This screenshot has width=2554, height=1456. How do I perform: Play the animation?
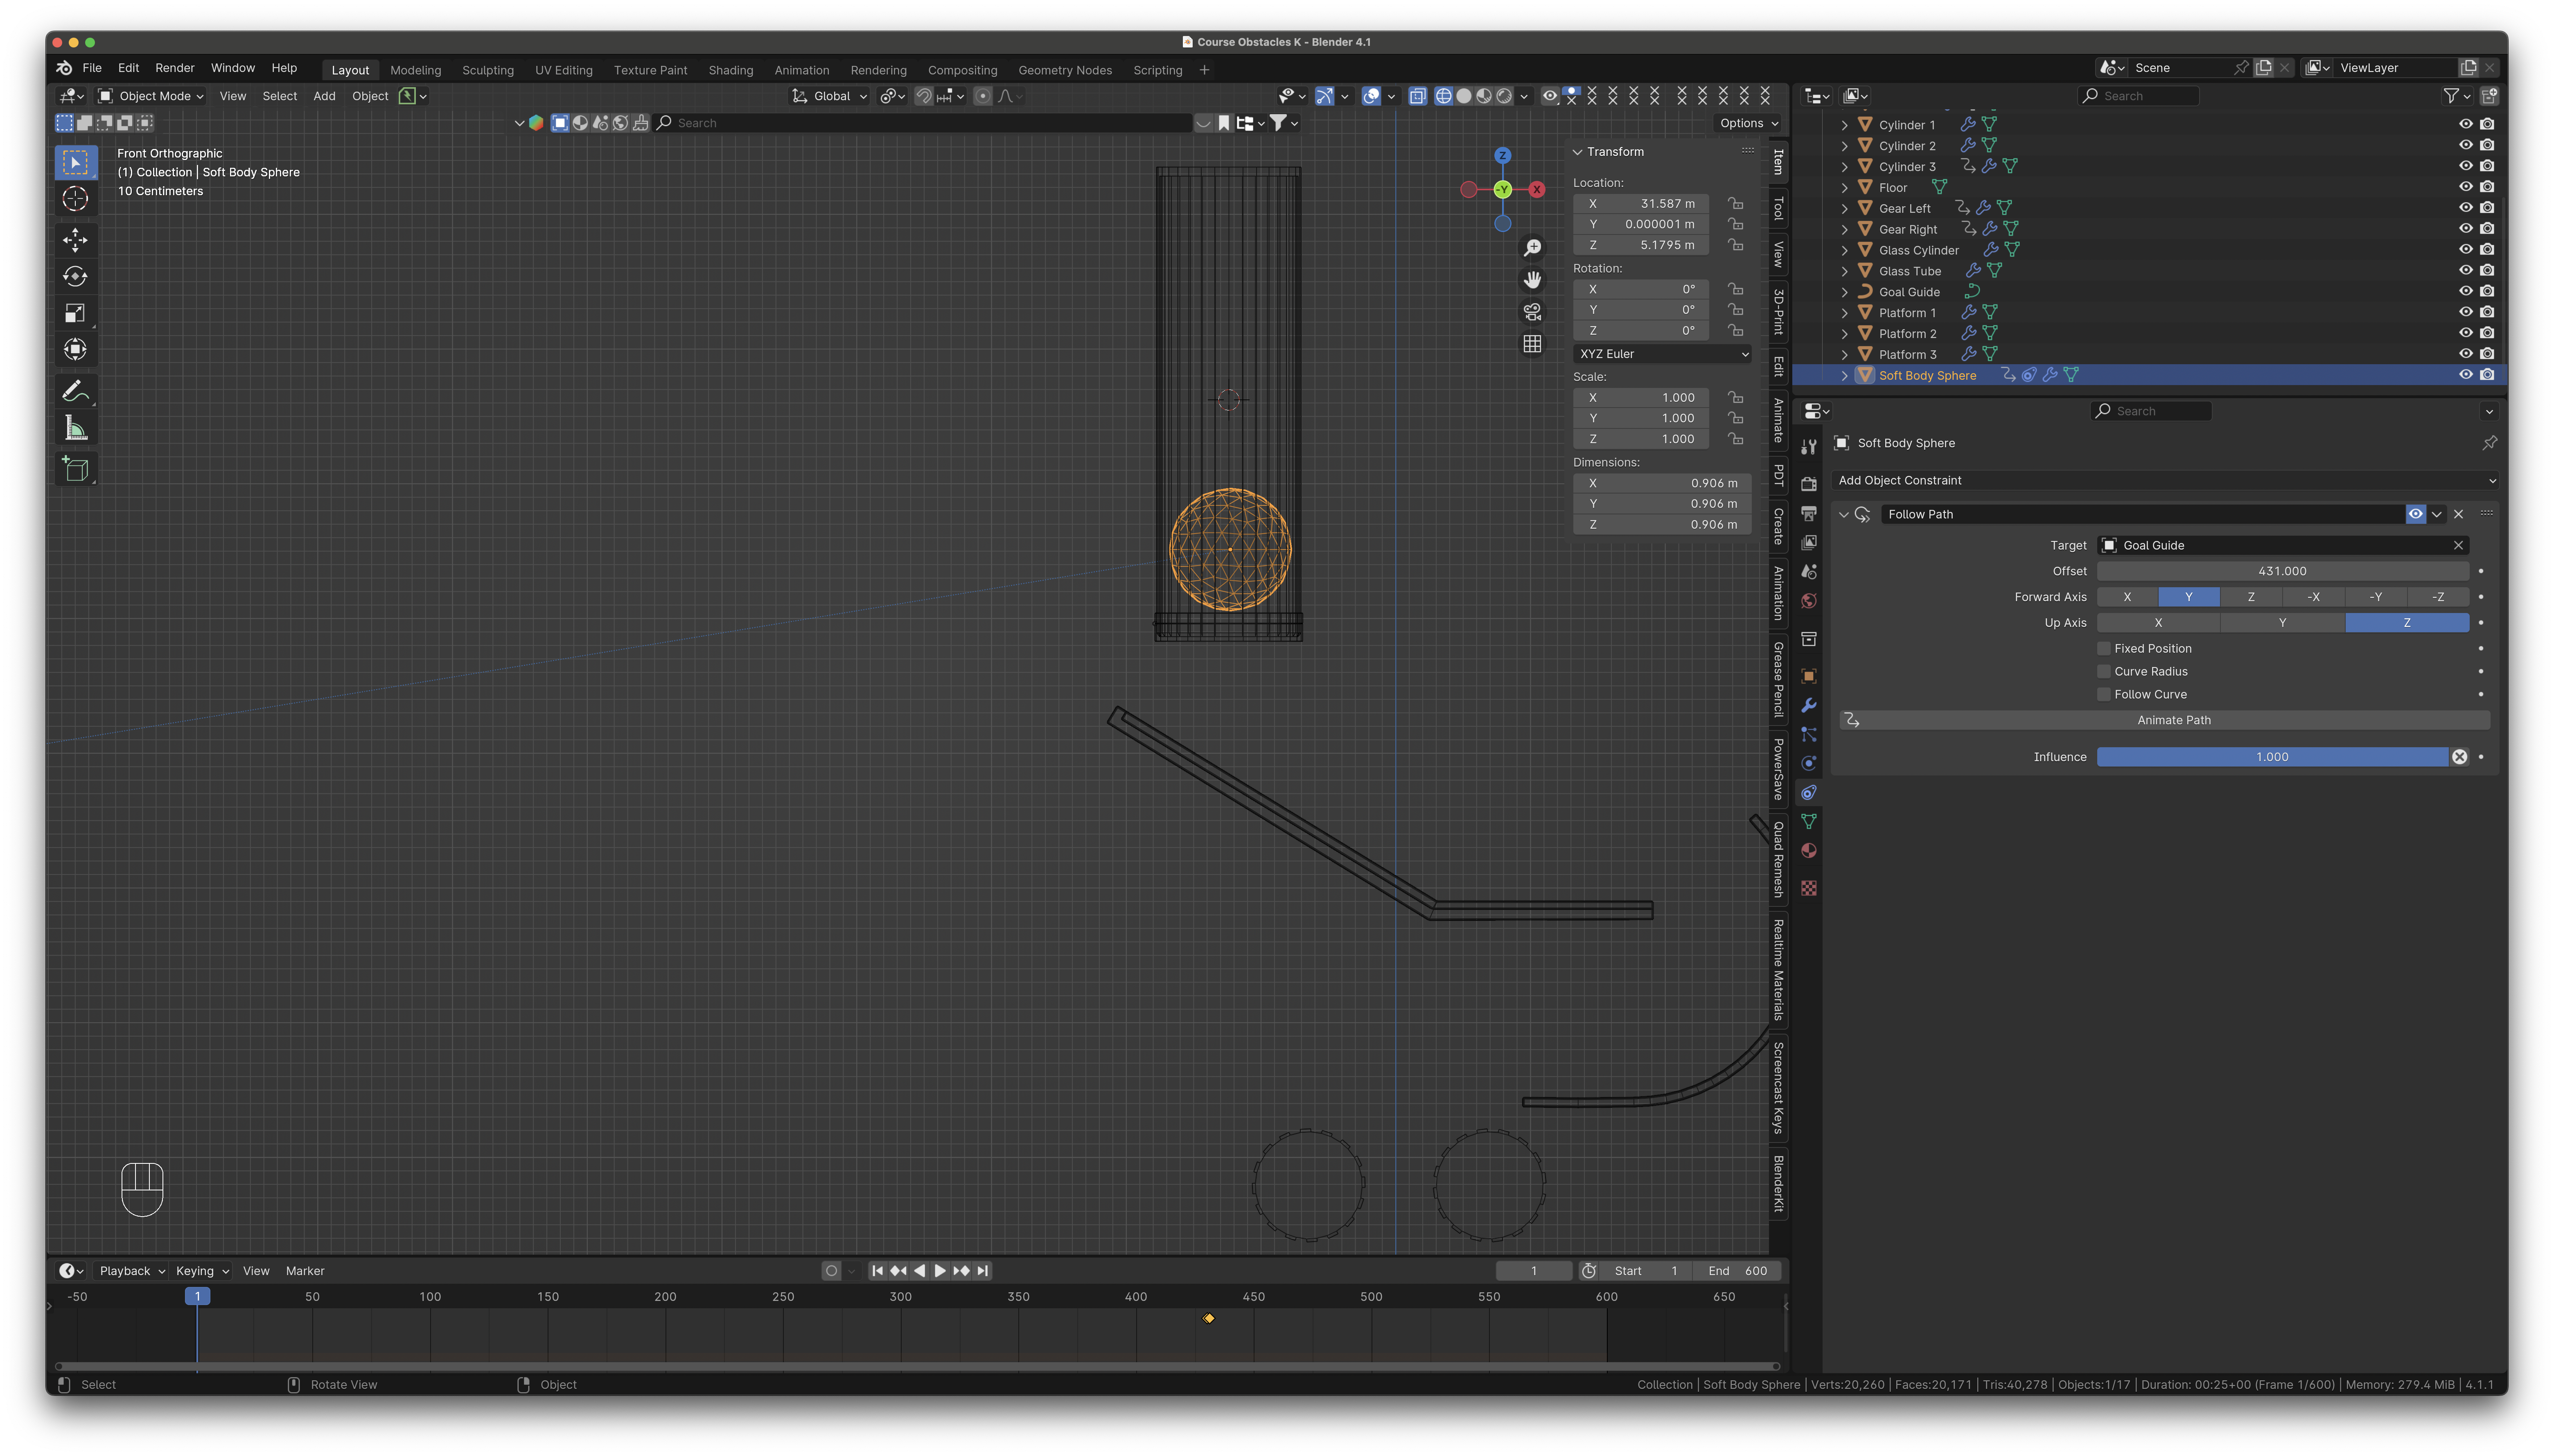coord(940,1271)
